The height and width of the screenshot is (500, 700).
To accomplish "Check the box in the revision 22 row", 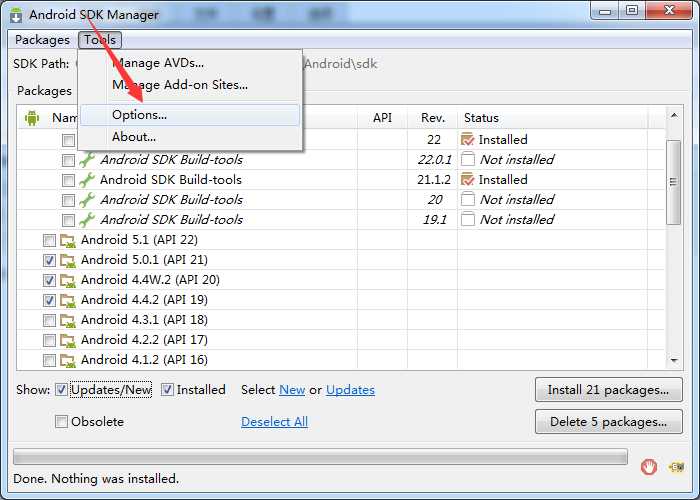I will click(x=68, y=140).
